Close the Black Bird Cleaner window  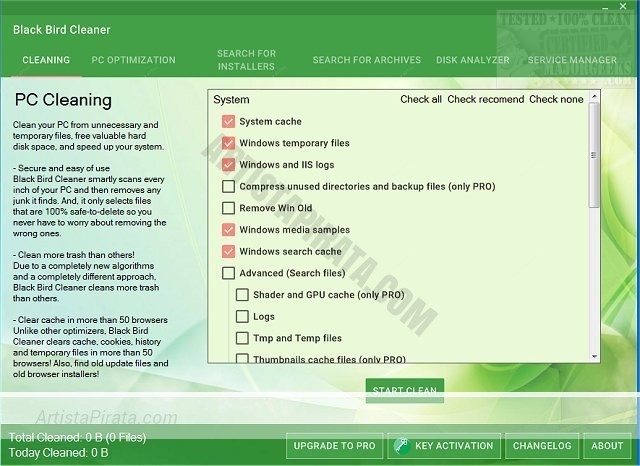pos(623,6)
